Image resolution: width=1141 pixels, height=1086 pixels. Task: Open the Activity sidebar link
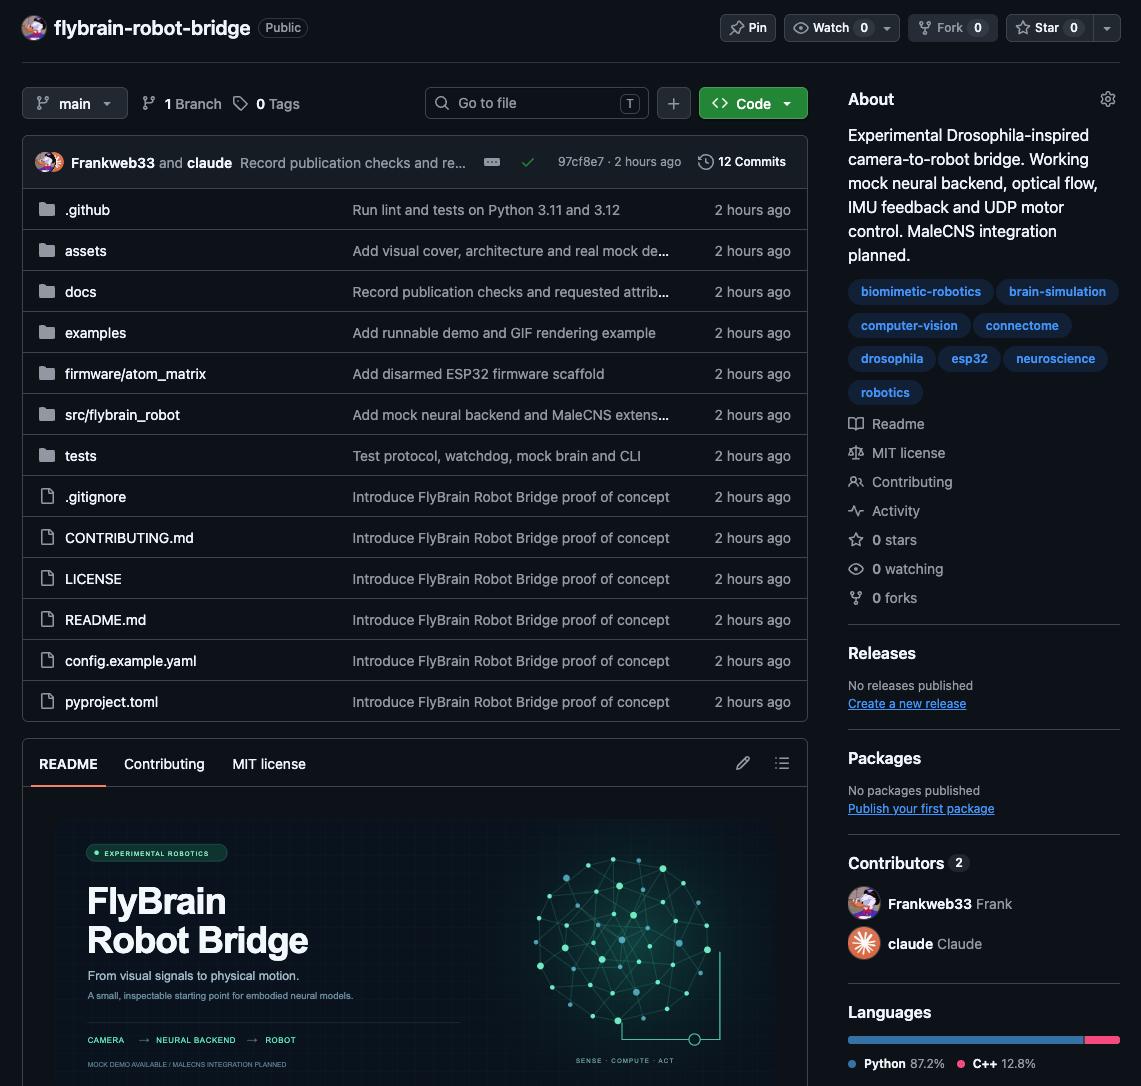pyautogui.click(x=883, y=511)
